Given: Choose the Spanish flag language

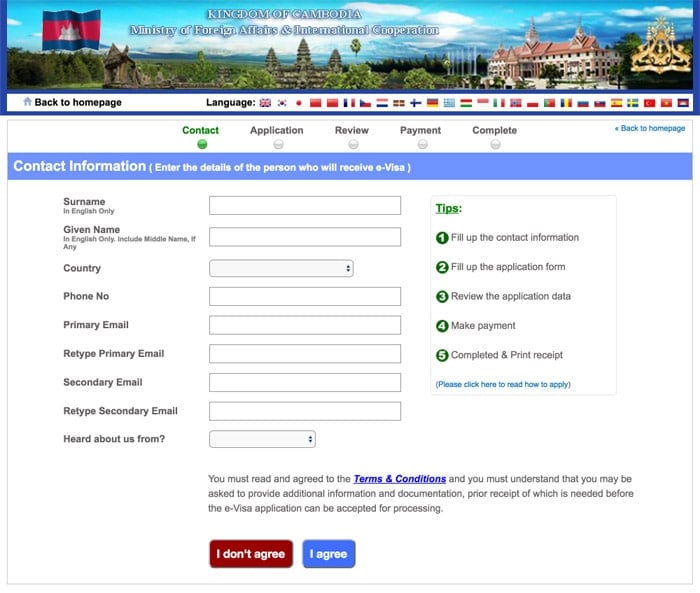Looking at the screenshot, I should (617, 103).
